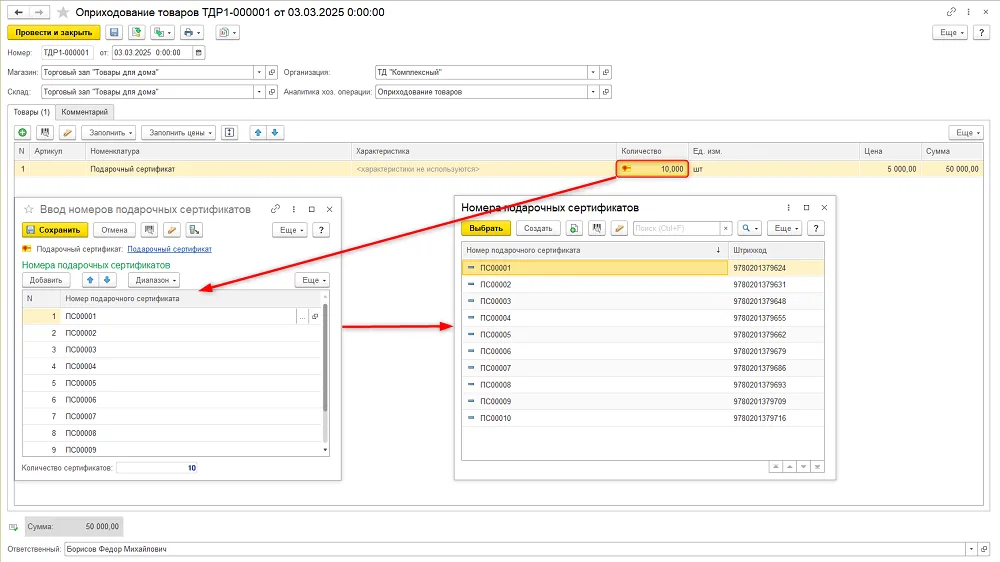This screenshot has width=1000, height=562.
Task: Click the Количество сертификатов field
Action: [x=157, y=468]
